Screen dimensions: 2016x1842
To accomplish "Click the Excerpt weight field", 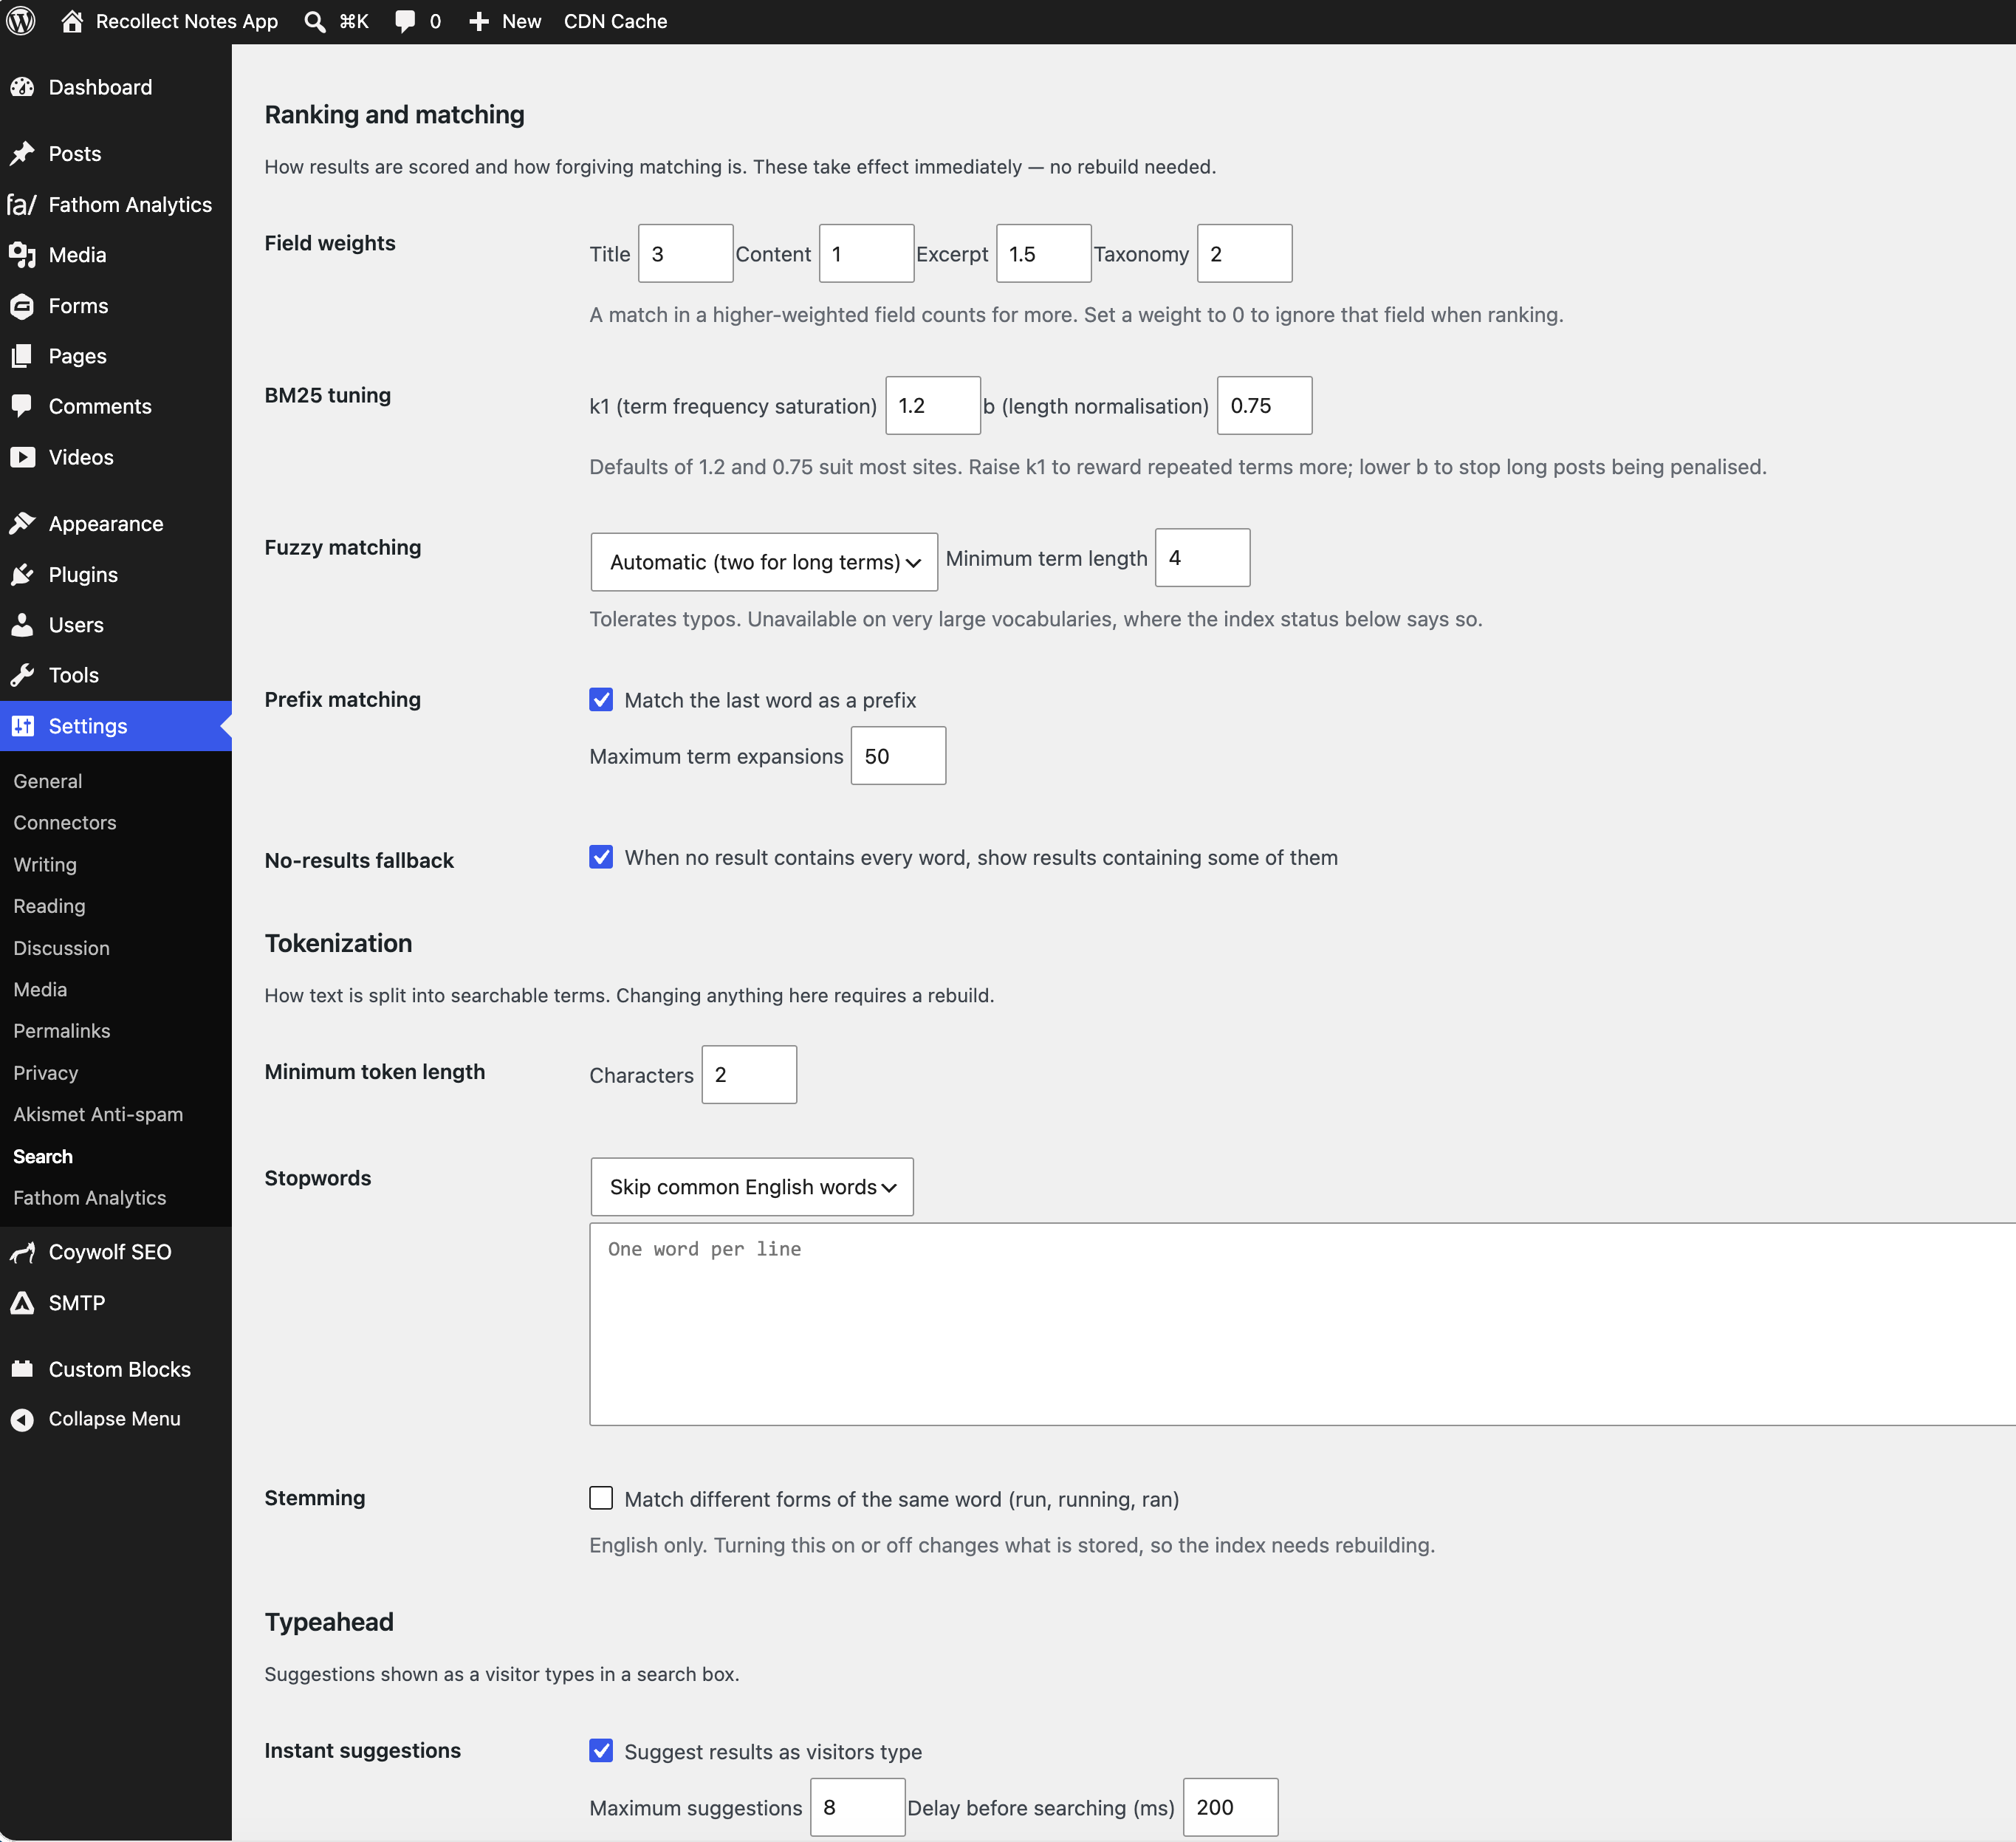I will [x=1044, y=254].
